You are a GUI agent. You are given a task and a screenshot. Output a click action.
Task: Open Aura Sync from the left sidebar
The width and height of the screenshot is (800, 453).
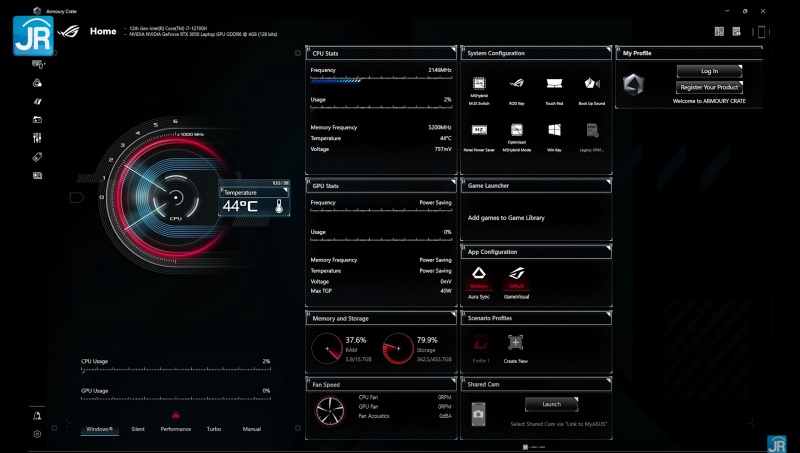[37, 83]
